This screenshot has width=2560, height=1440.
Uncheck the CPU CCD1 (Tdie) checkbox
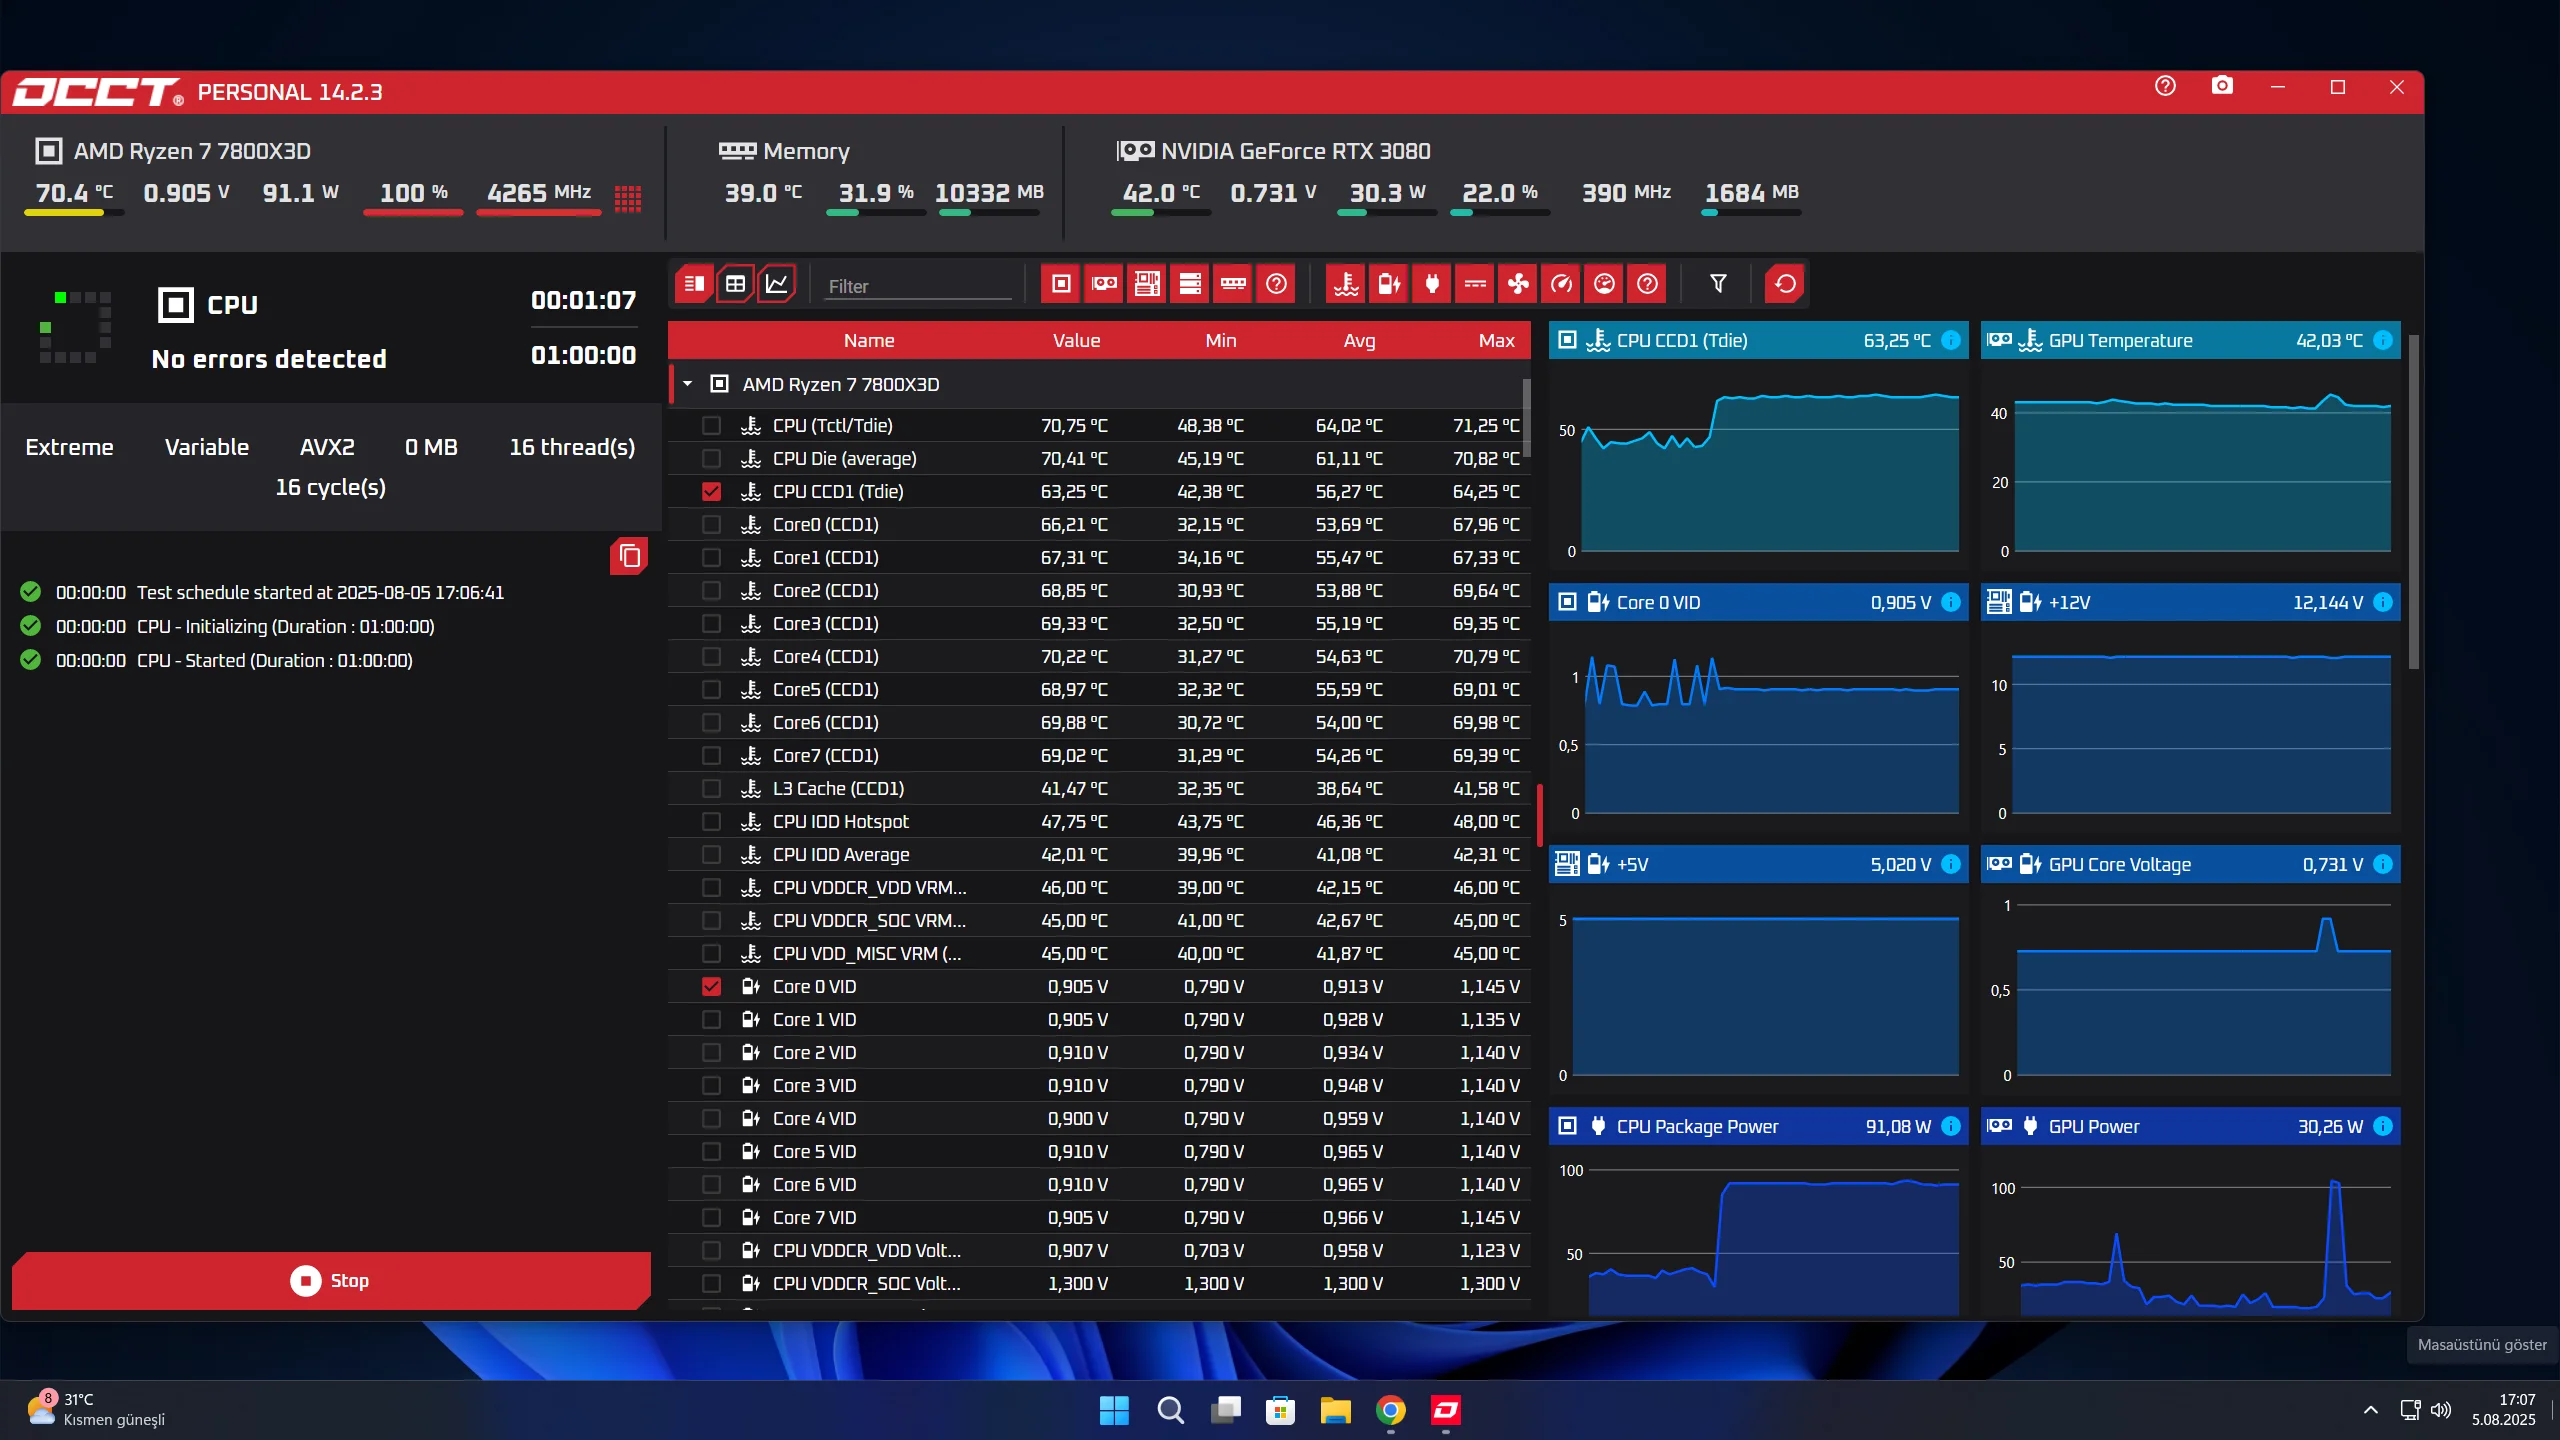click(711, 492)
